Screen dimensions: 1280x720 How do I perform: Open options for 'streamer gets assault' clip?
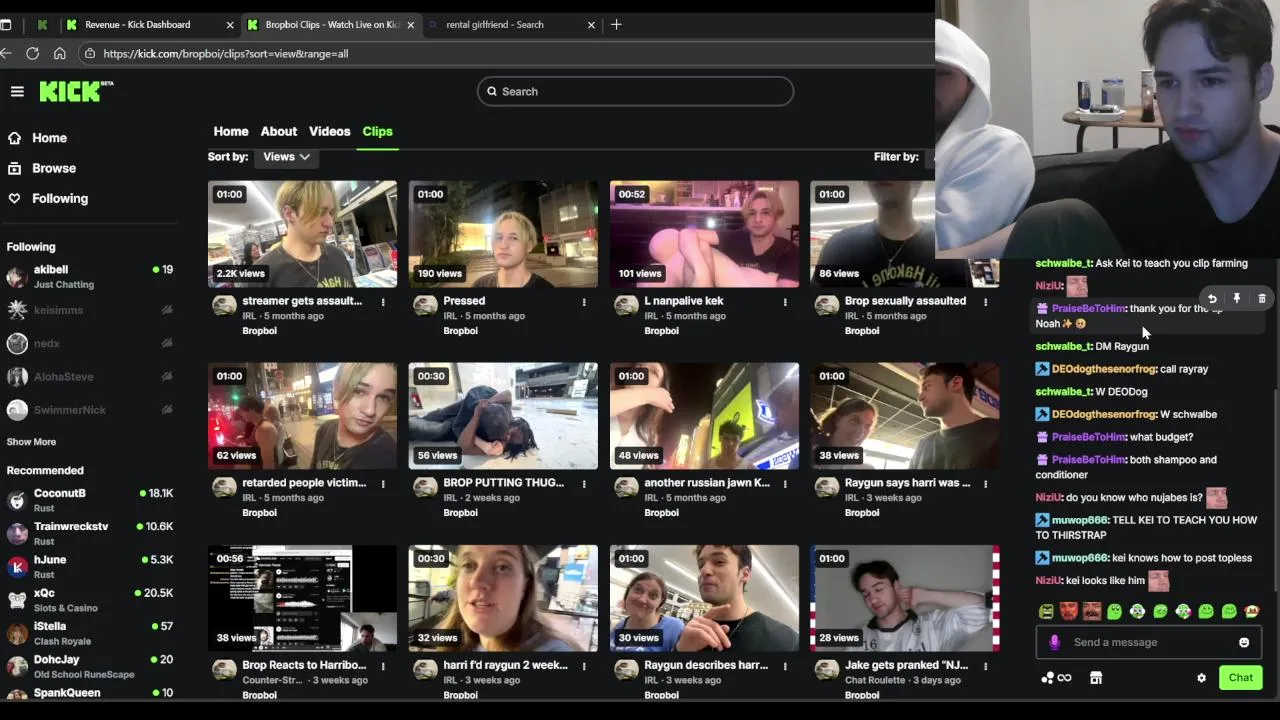coord(383,301)
